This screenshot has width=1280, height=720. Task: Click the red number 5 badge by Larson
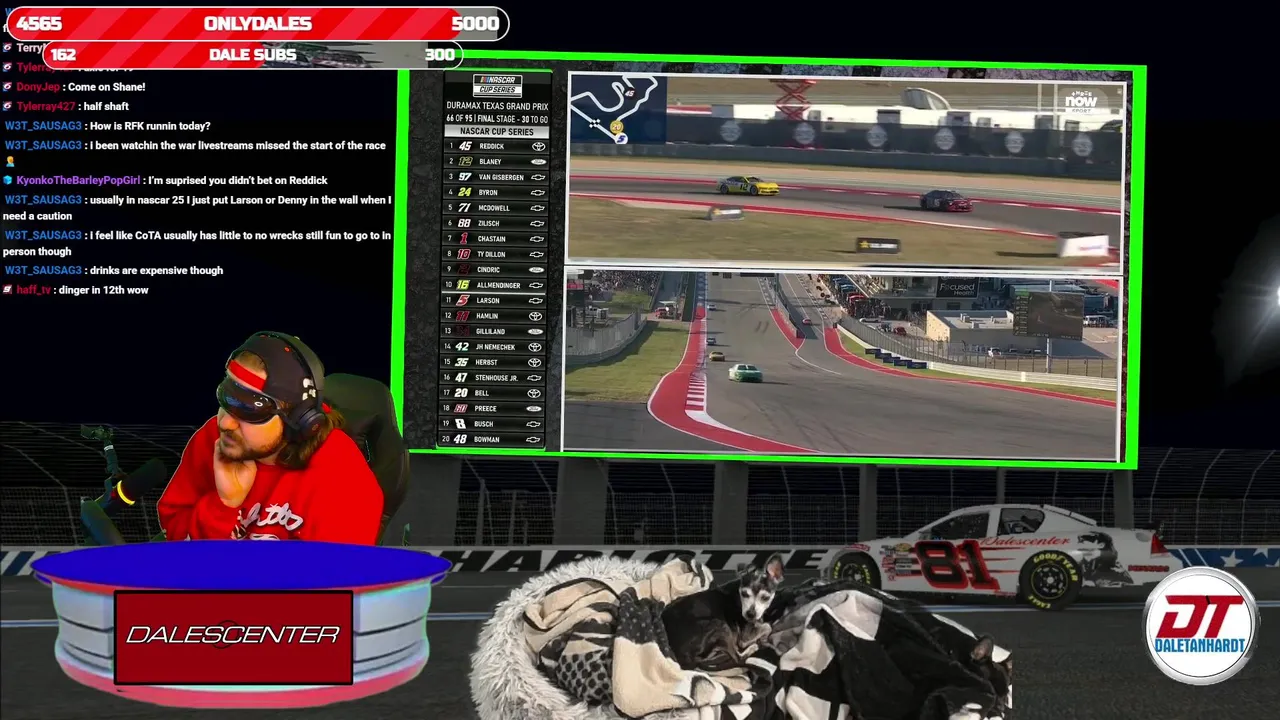[x=462, y=300]
